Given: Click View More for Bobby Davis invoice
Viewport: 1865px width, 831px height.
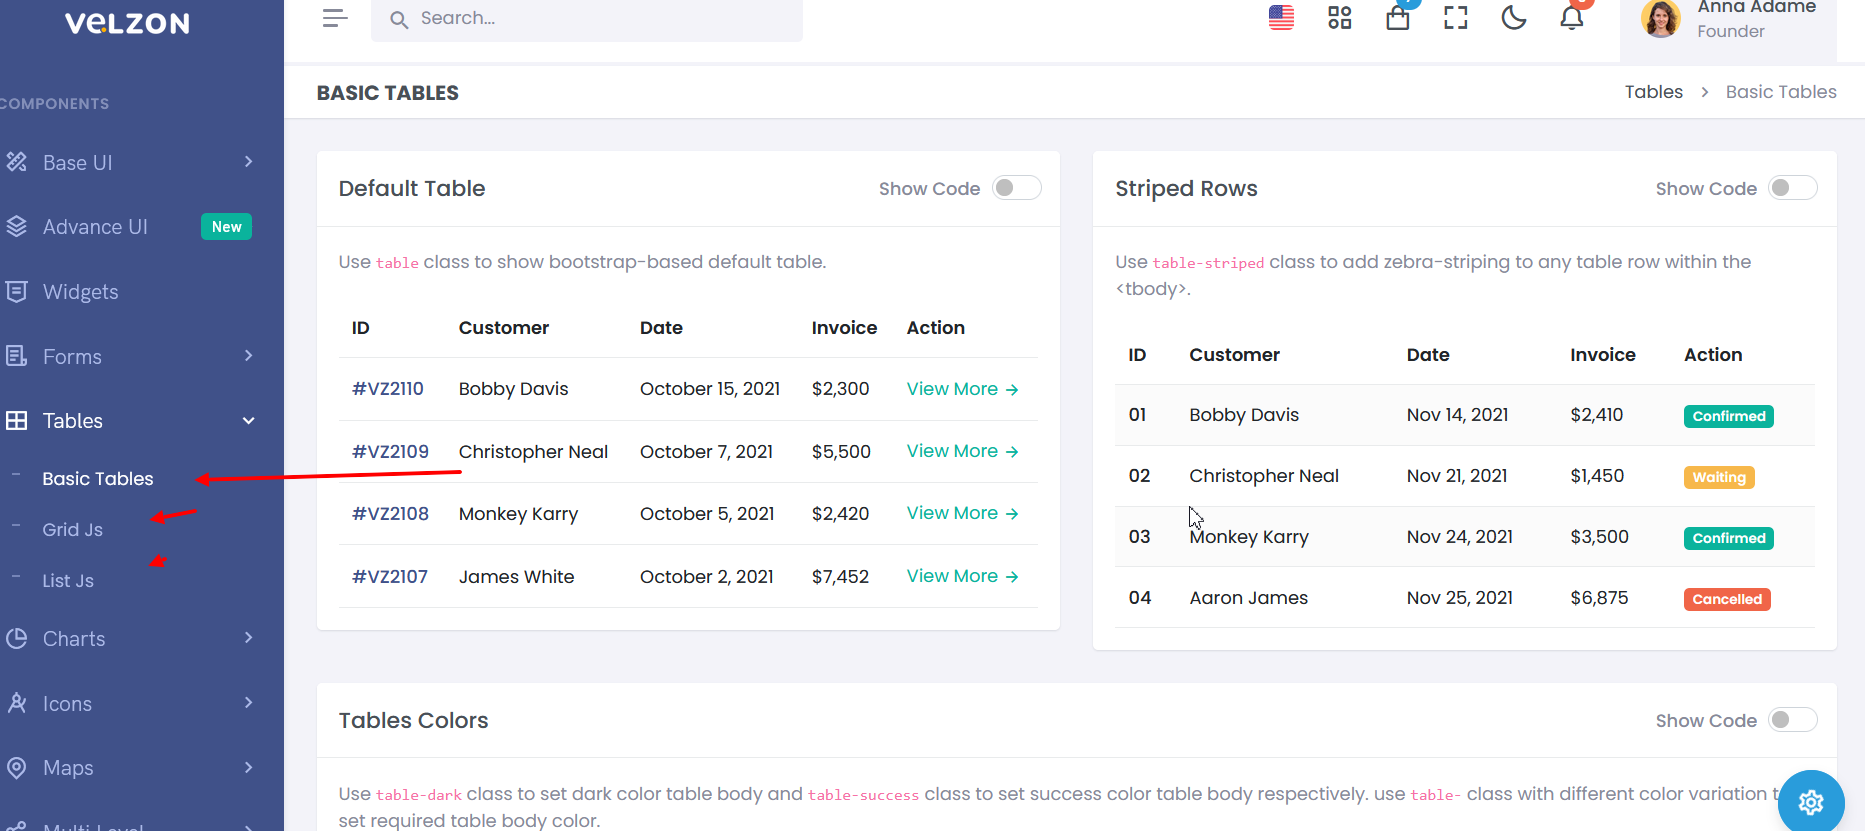Looking at the screenshot, I should 962,389.
